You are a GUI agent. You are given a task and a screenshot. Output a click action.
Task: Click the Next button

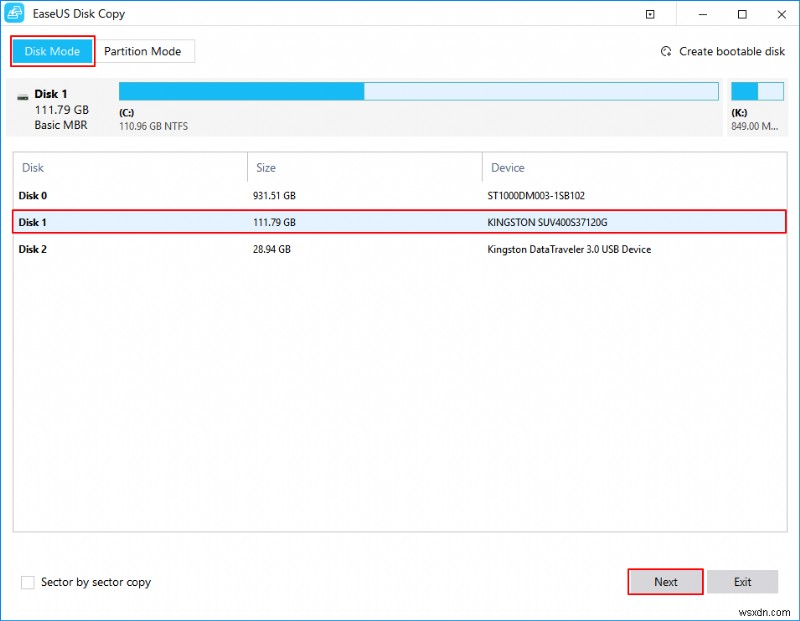665,581
